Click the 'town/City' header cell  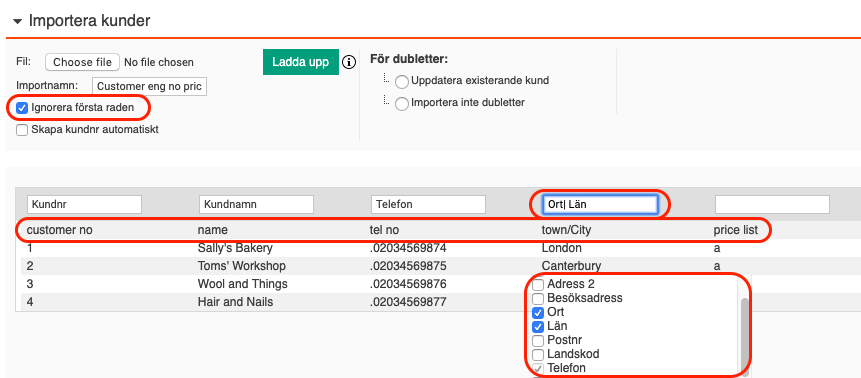[566, 230]
